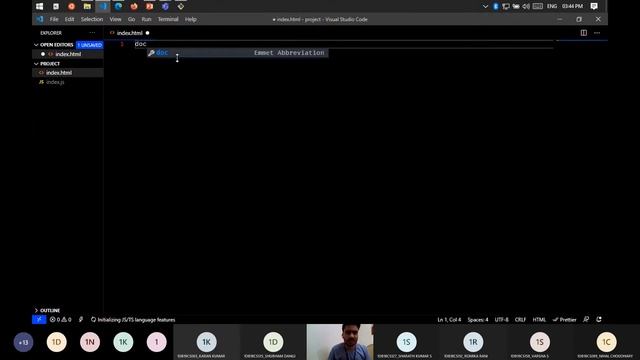
Task: Open the Go menu
Action: tap(131, 19)
